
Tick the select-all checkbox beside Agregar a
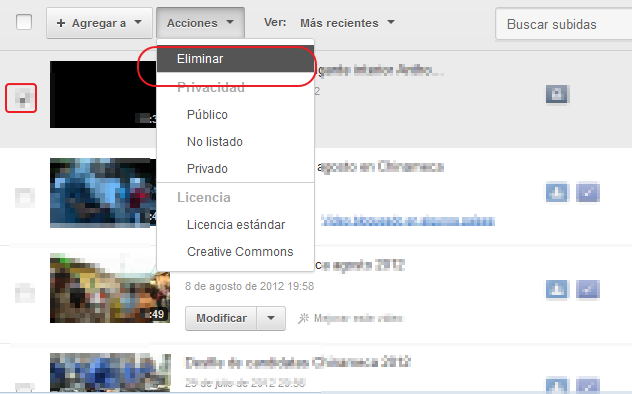[24, 22]
